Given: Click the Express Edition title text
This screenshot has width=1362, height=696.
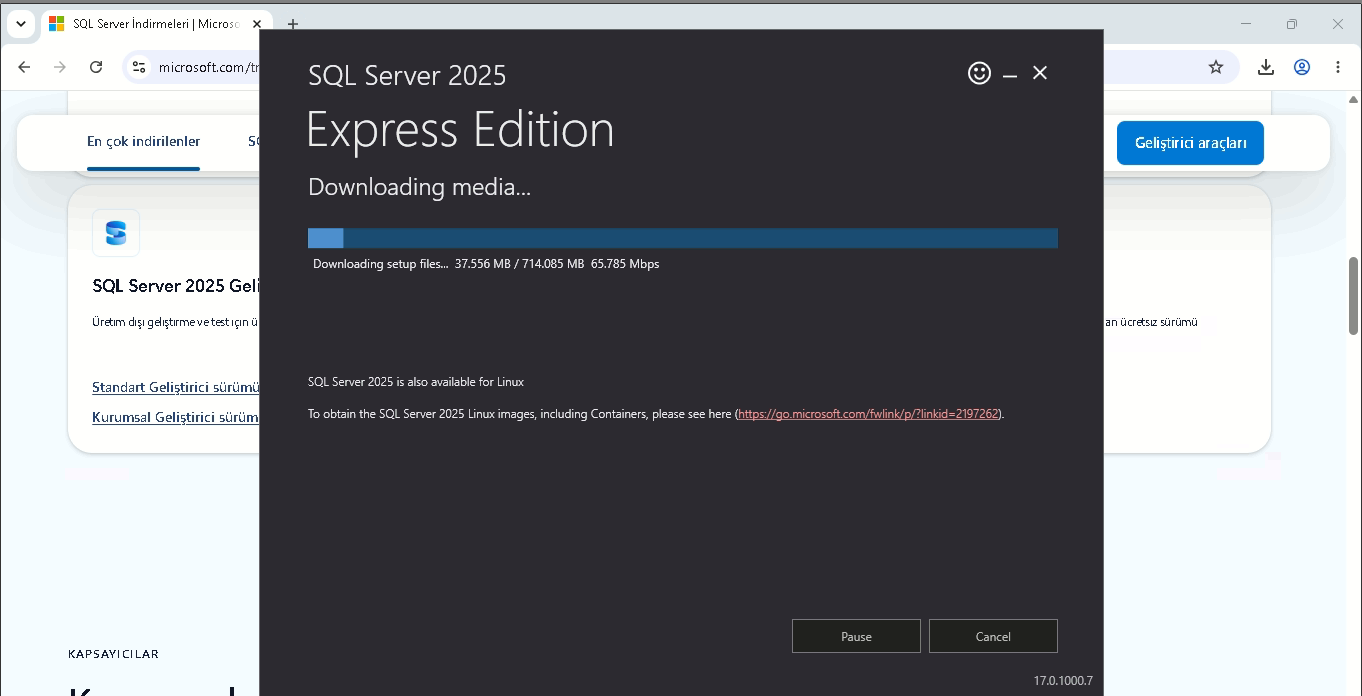Looking at the screenshot, I should tap(460, 130).
